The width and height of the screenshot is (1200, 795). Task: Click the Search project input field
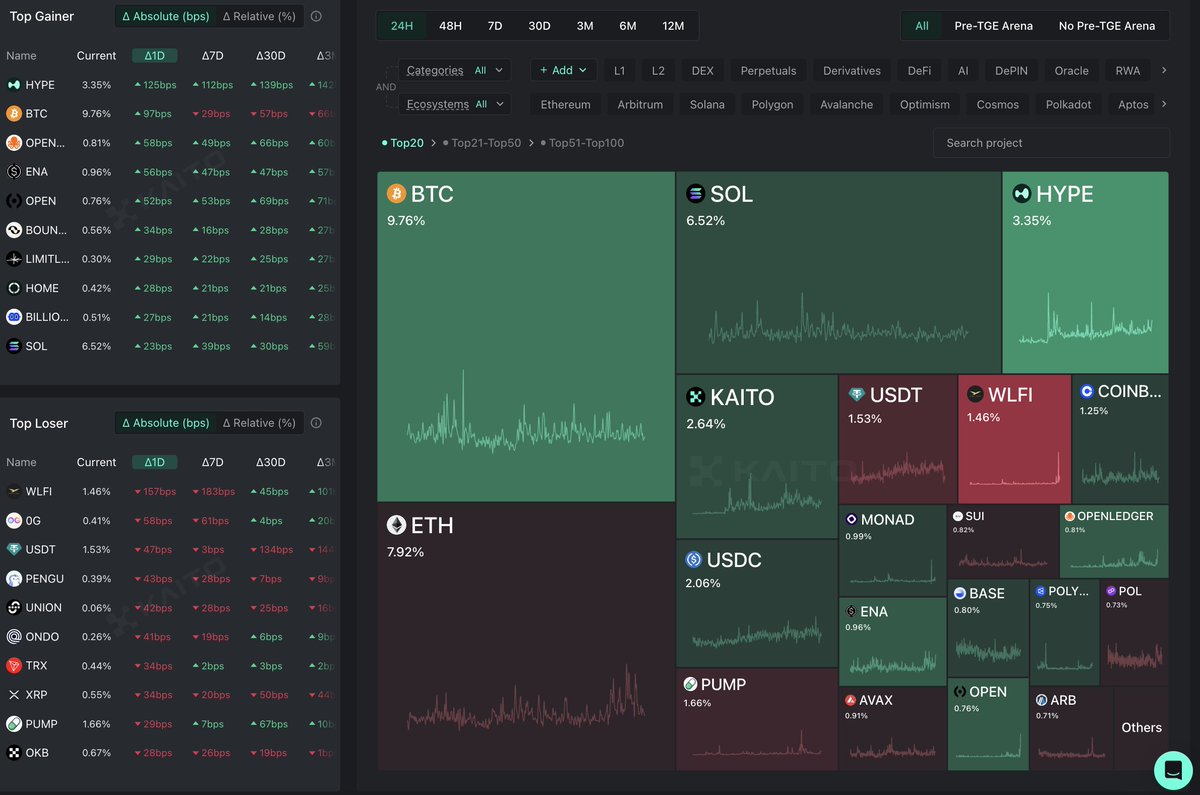1050,143
